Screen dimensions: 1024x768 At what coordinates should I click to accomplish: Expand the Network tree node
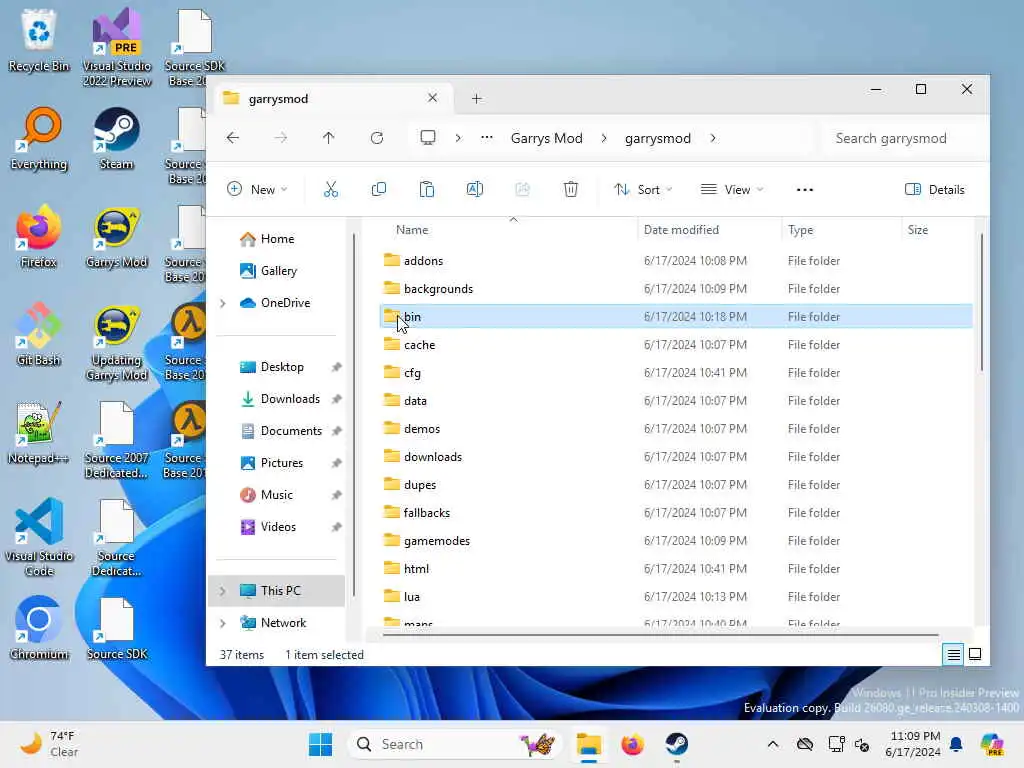click(x=223, y=623)
